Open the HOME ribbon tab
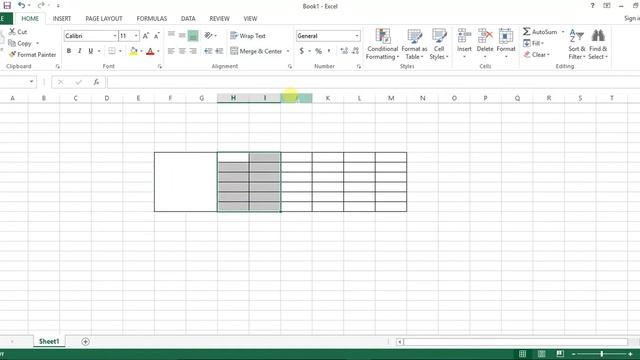Screen dimensions: 640x360 coord(30,19)
